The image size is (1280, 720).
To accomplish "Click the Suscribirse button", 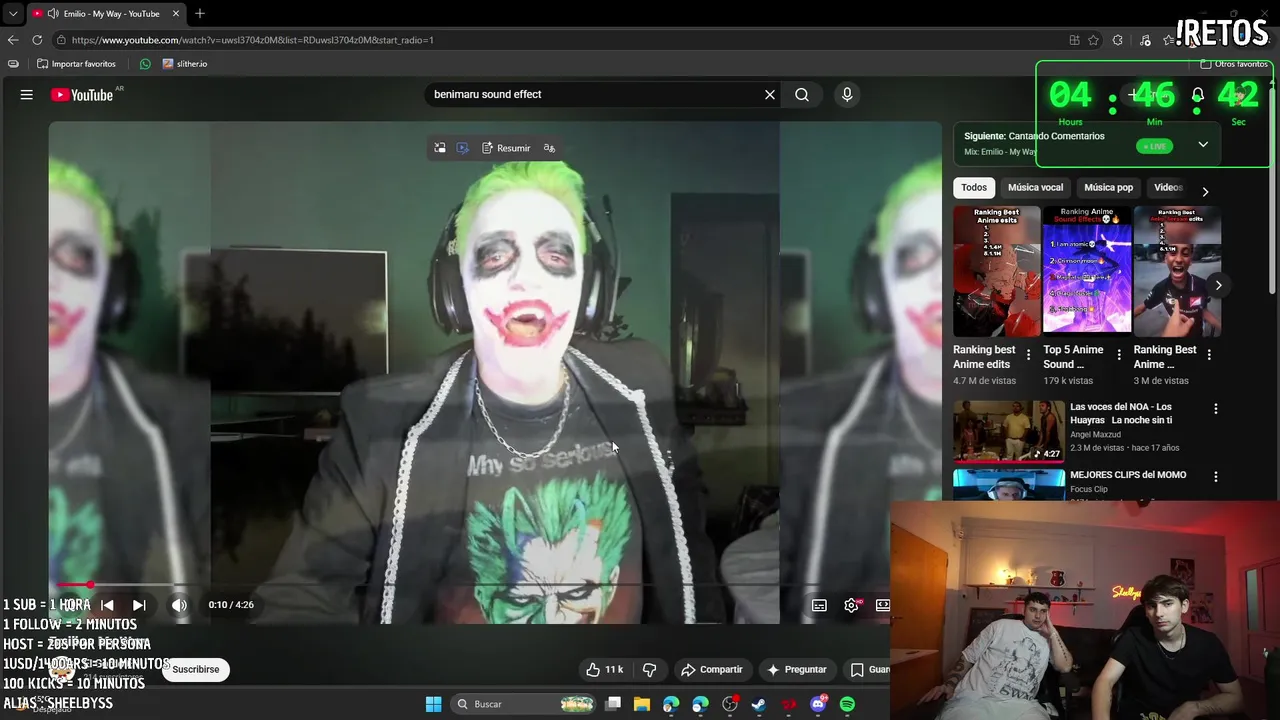I will pyautogui.click(x=195, y=670).
